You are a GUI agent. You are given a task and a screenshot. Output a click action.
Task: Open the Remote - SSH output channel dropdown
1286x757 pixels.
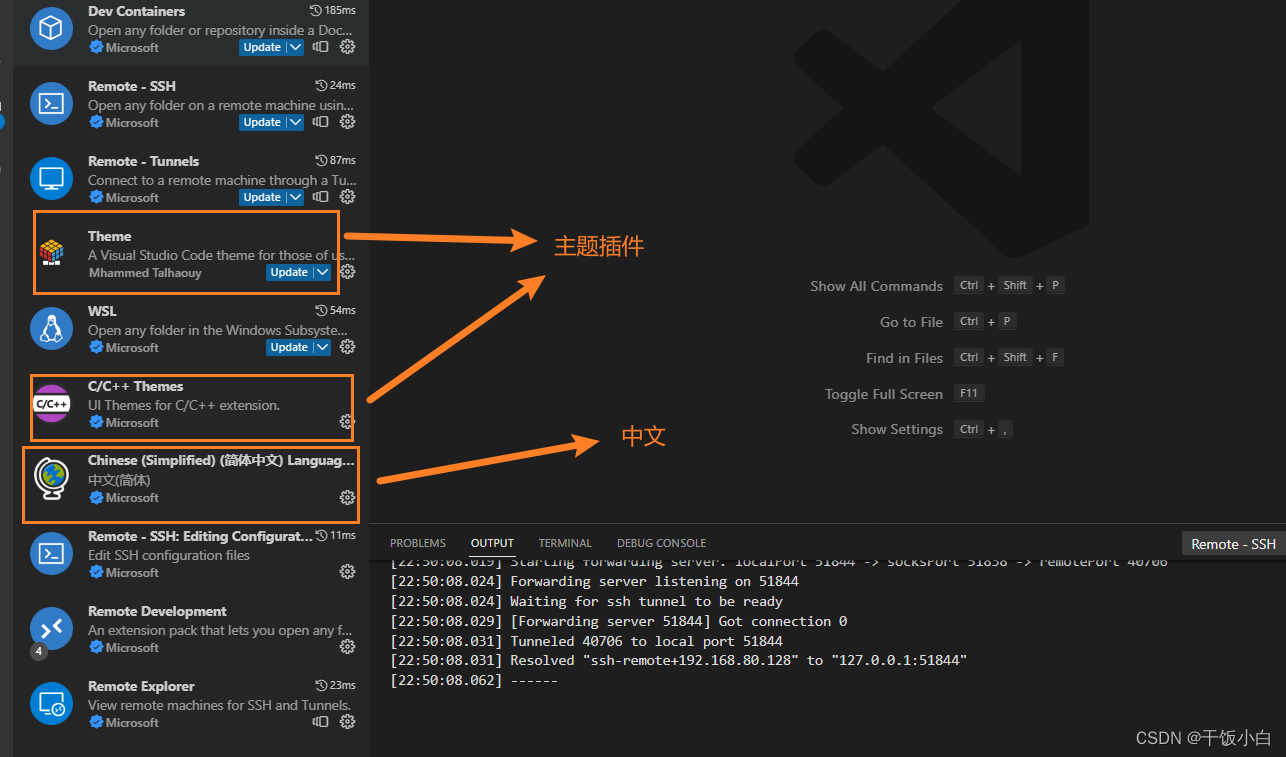click(x=1234, y=544)
